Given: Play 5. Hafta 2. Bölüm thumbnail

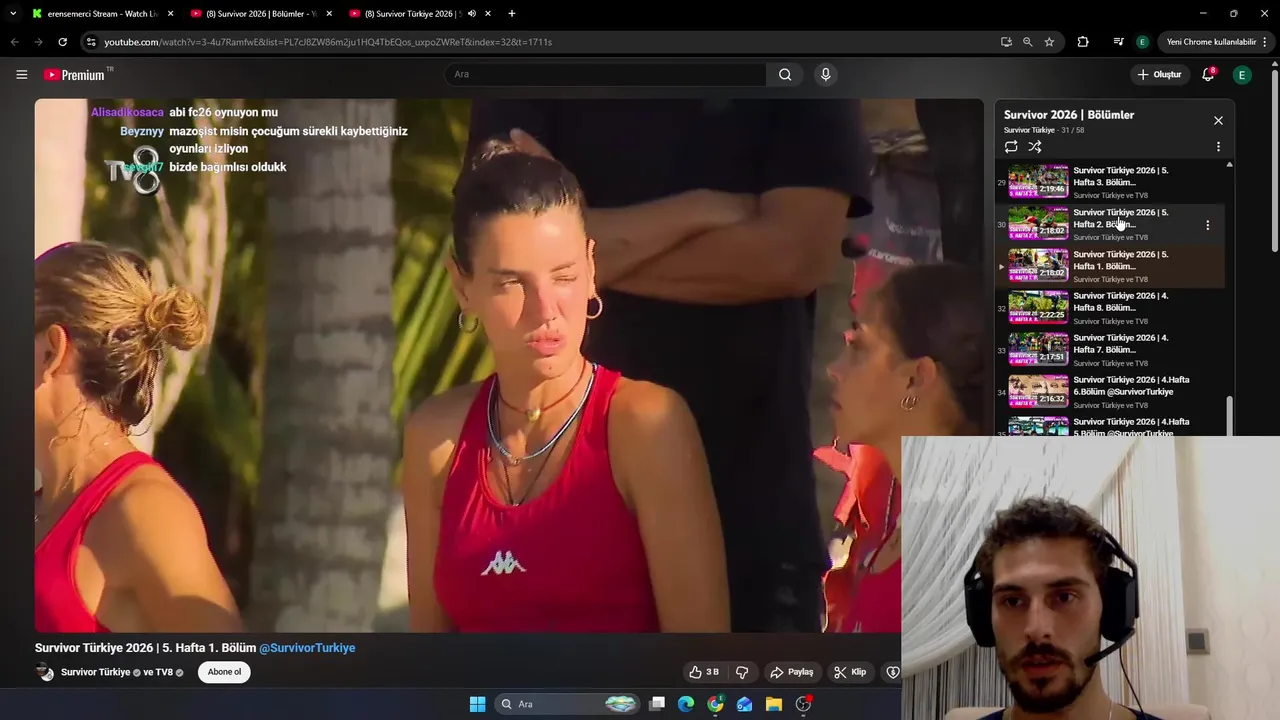Looking at the screenshot, I should (1038, 223).
